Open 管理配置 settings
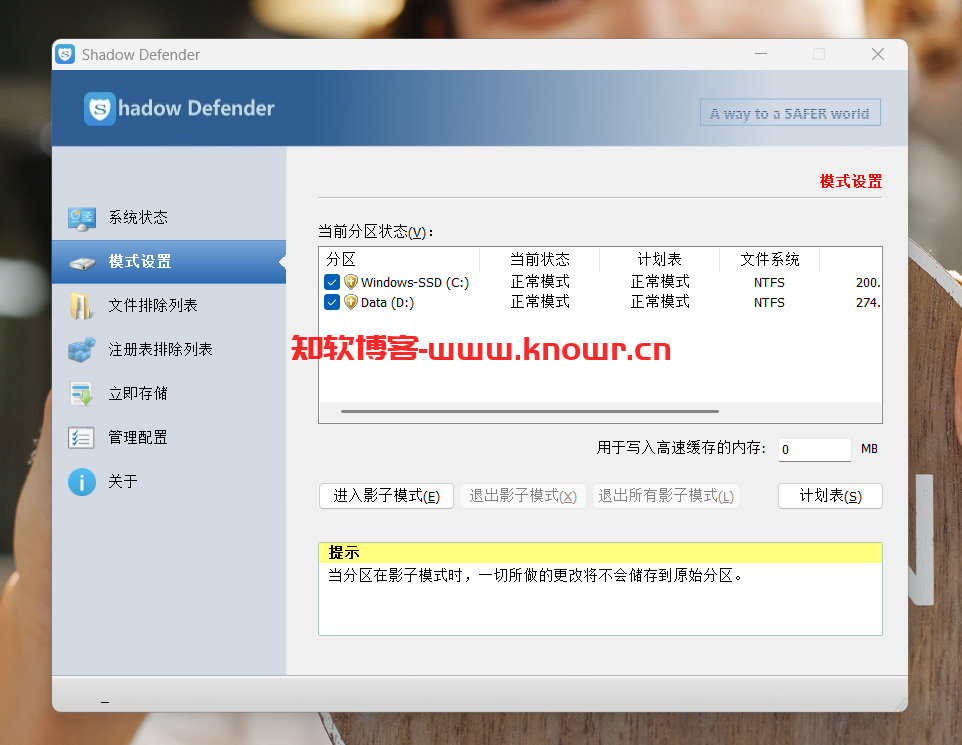 click(169, 438)
